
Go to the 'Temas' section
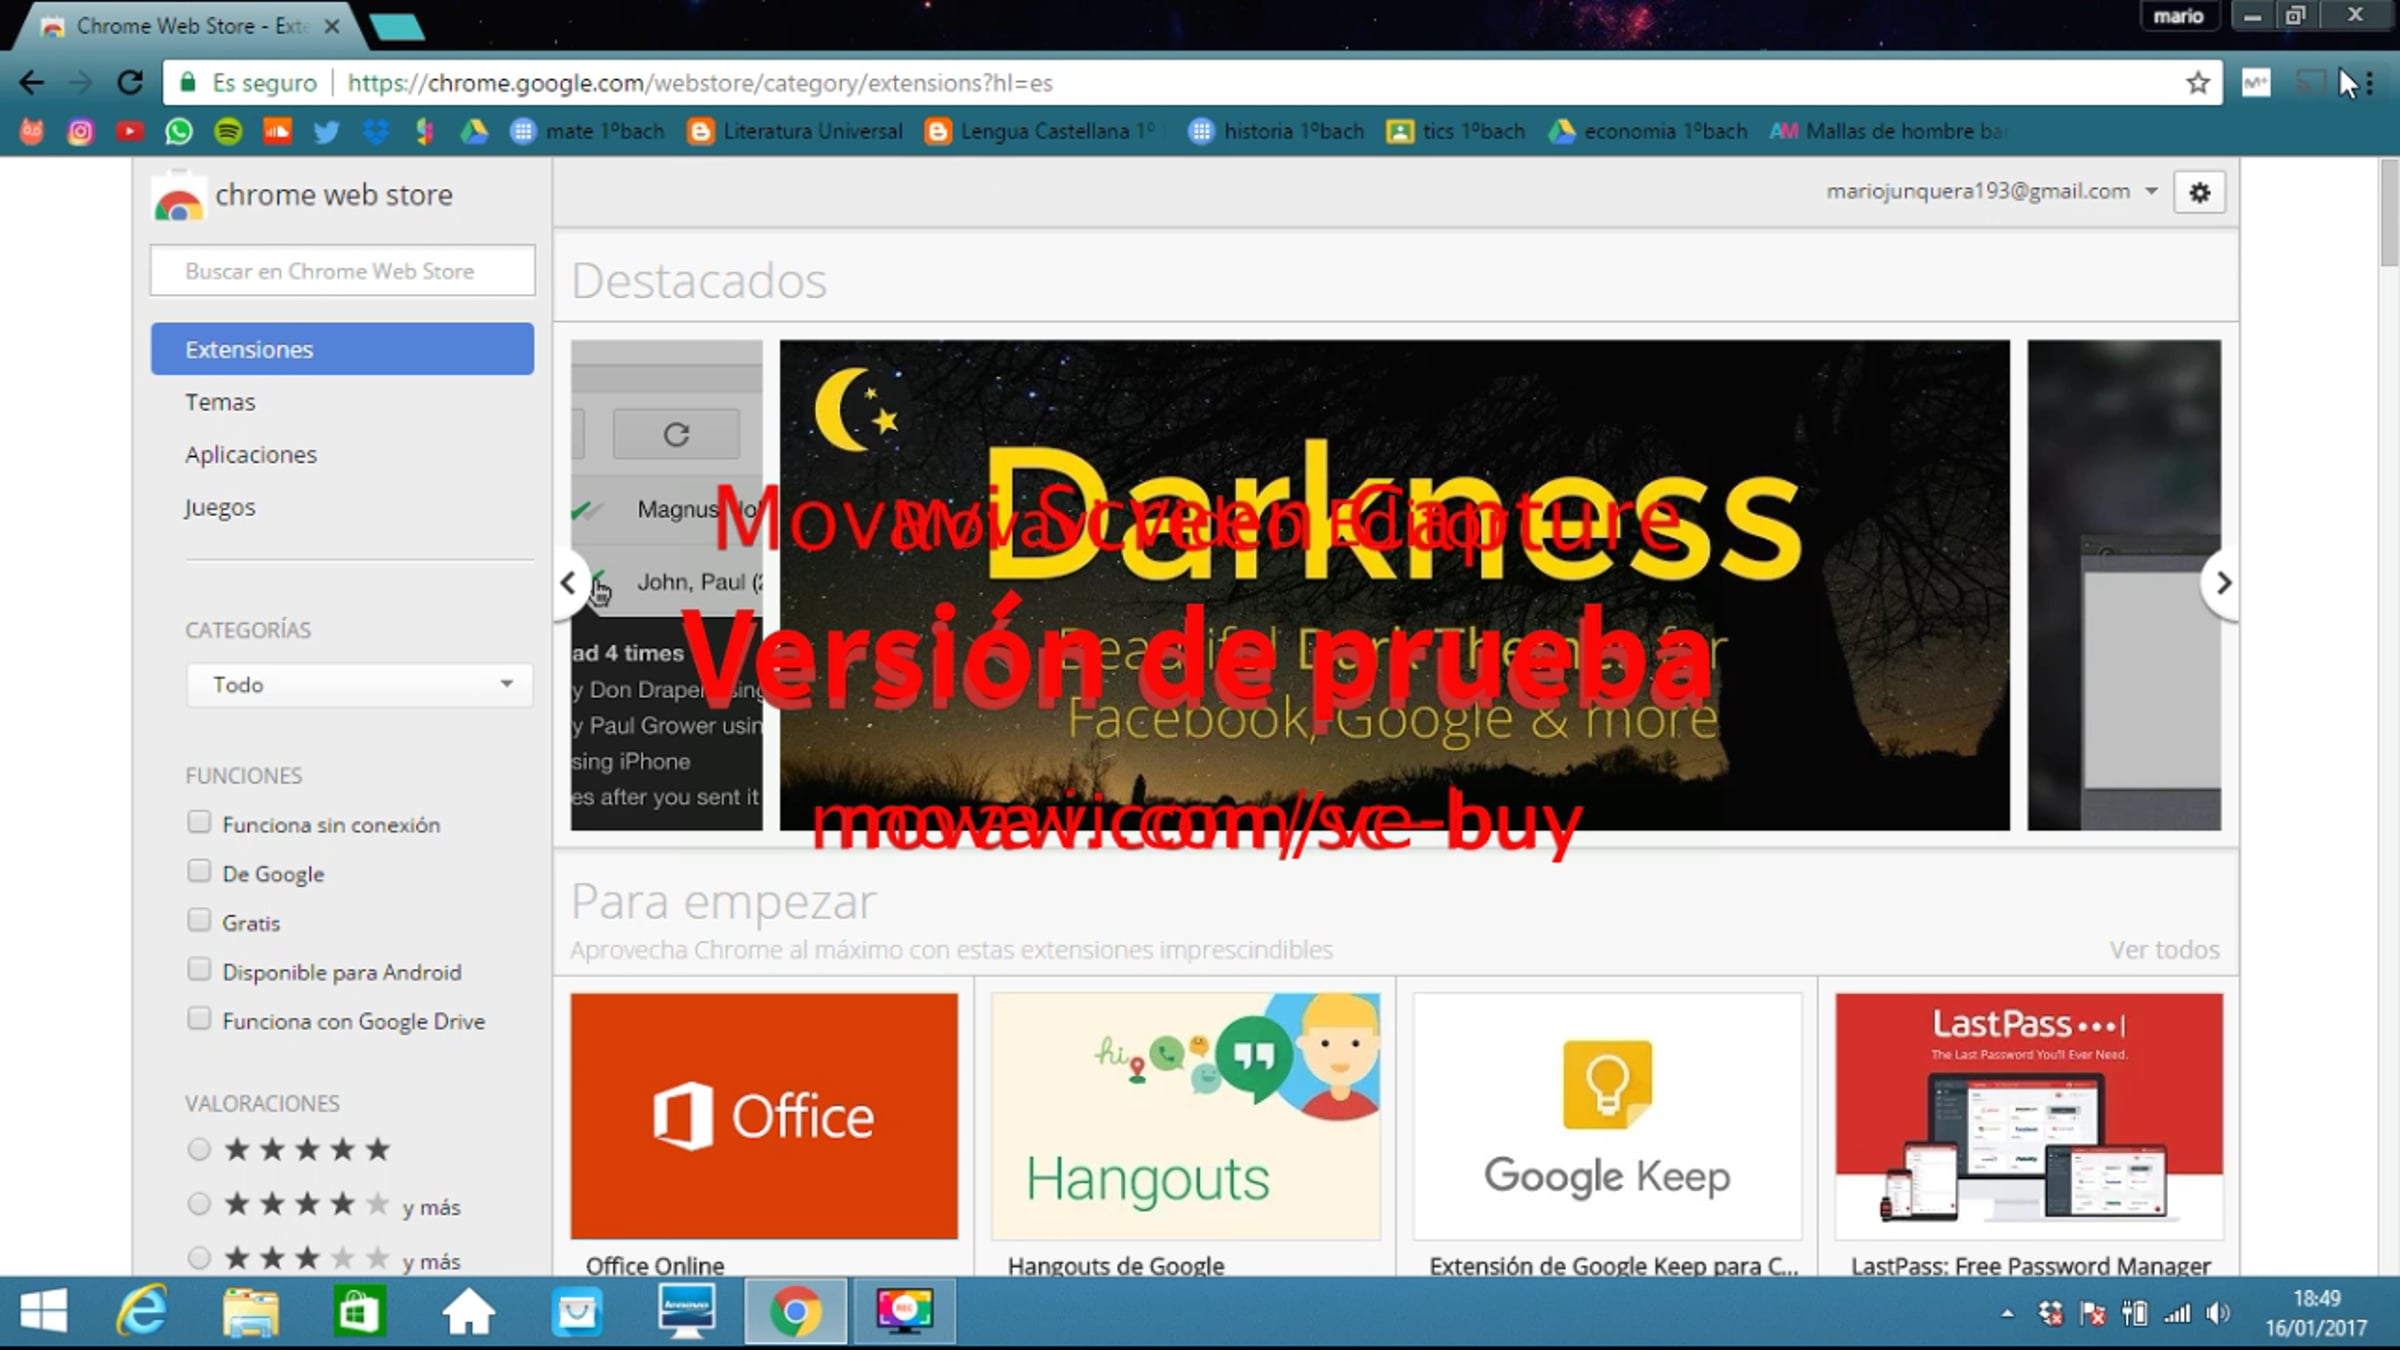220,402
